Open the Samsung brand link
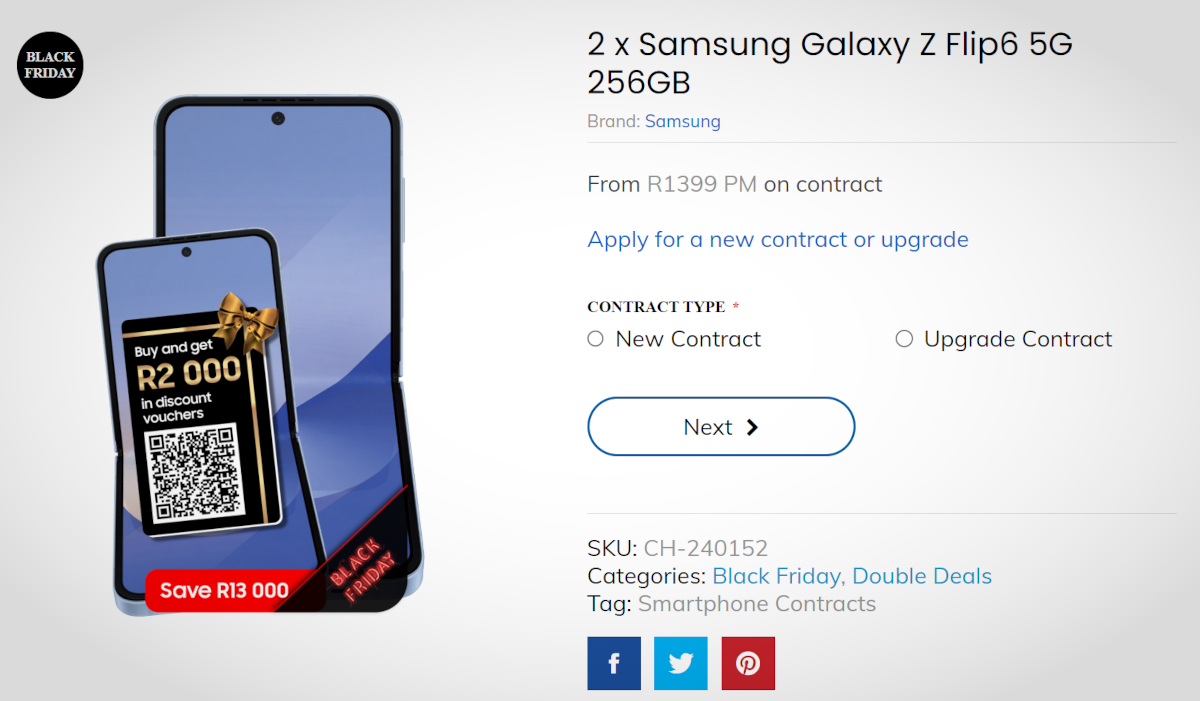 click(x=683, y=121)
